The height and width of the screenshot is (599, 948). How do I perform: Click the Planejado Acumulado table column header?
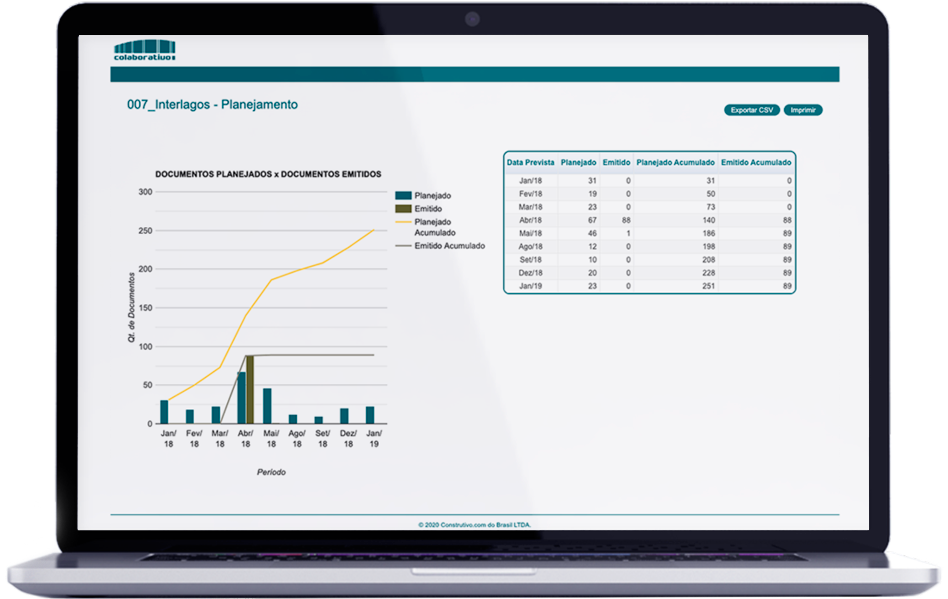[675, 162]
